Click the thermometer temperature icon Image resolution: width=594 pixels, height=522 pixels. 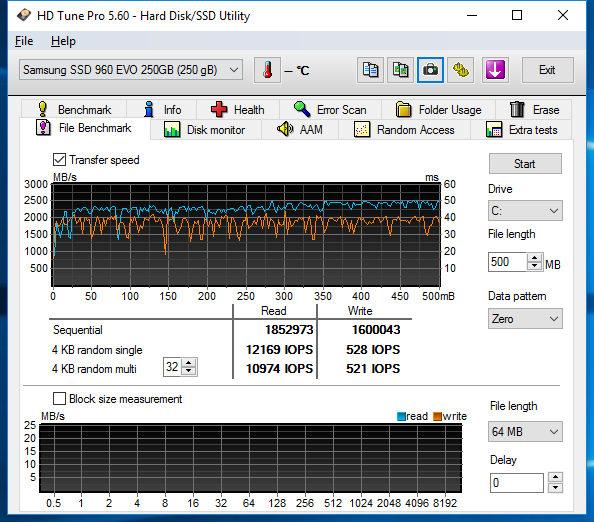(267, 70)
